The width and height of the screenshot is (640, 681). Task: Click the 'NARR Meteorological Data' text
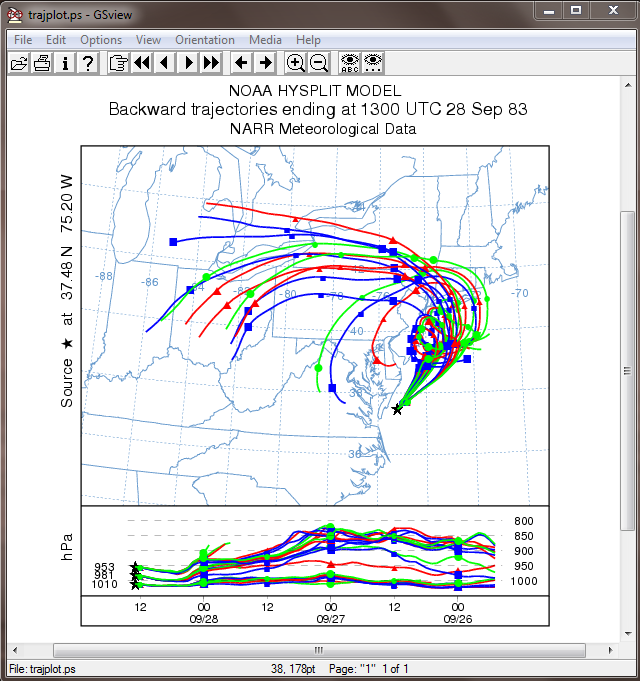(323, 129)
